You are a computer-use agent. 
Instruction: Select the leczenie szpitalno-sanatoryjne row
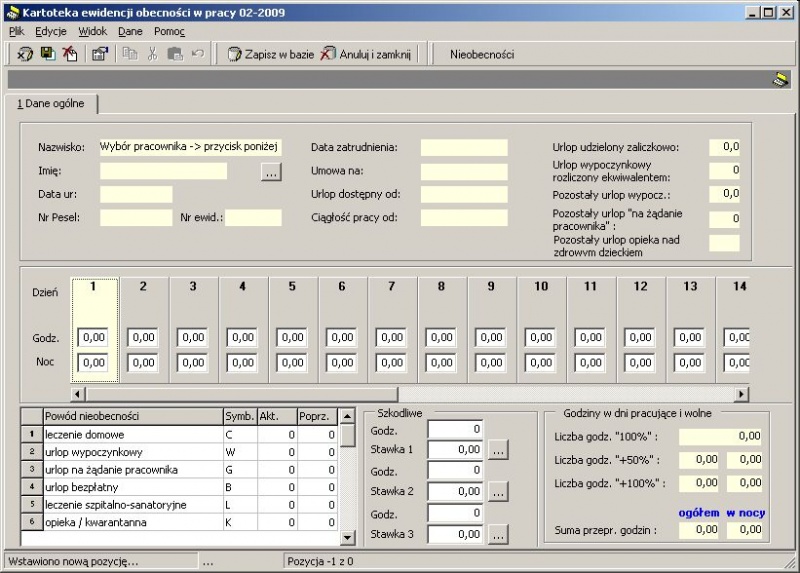pos(179,505)
